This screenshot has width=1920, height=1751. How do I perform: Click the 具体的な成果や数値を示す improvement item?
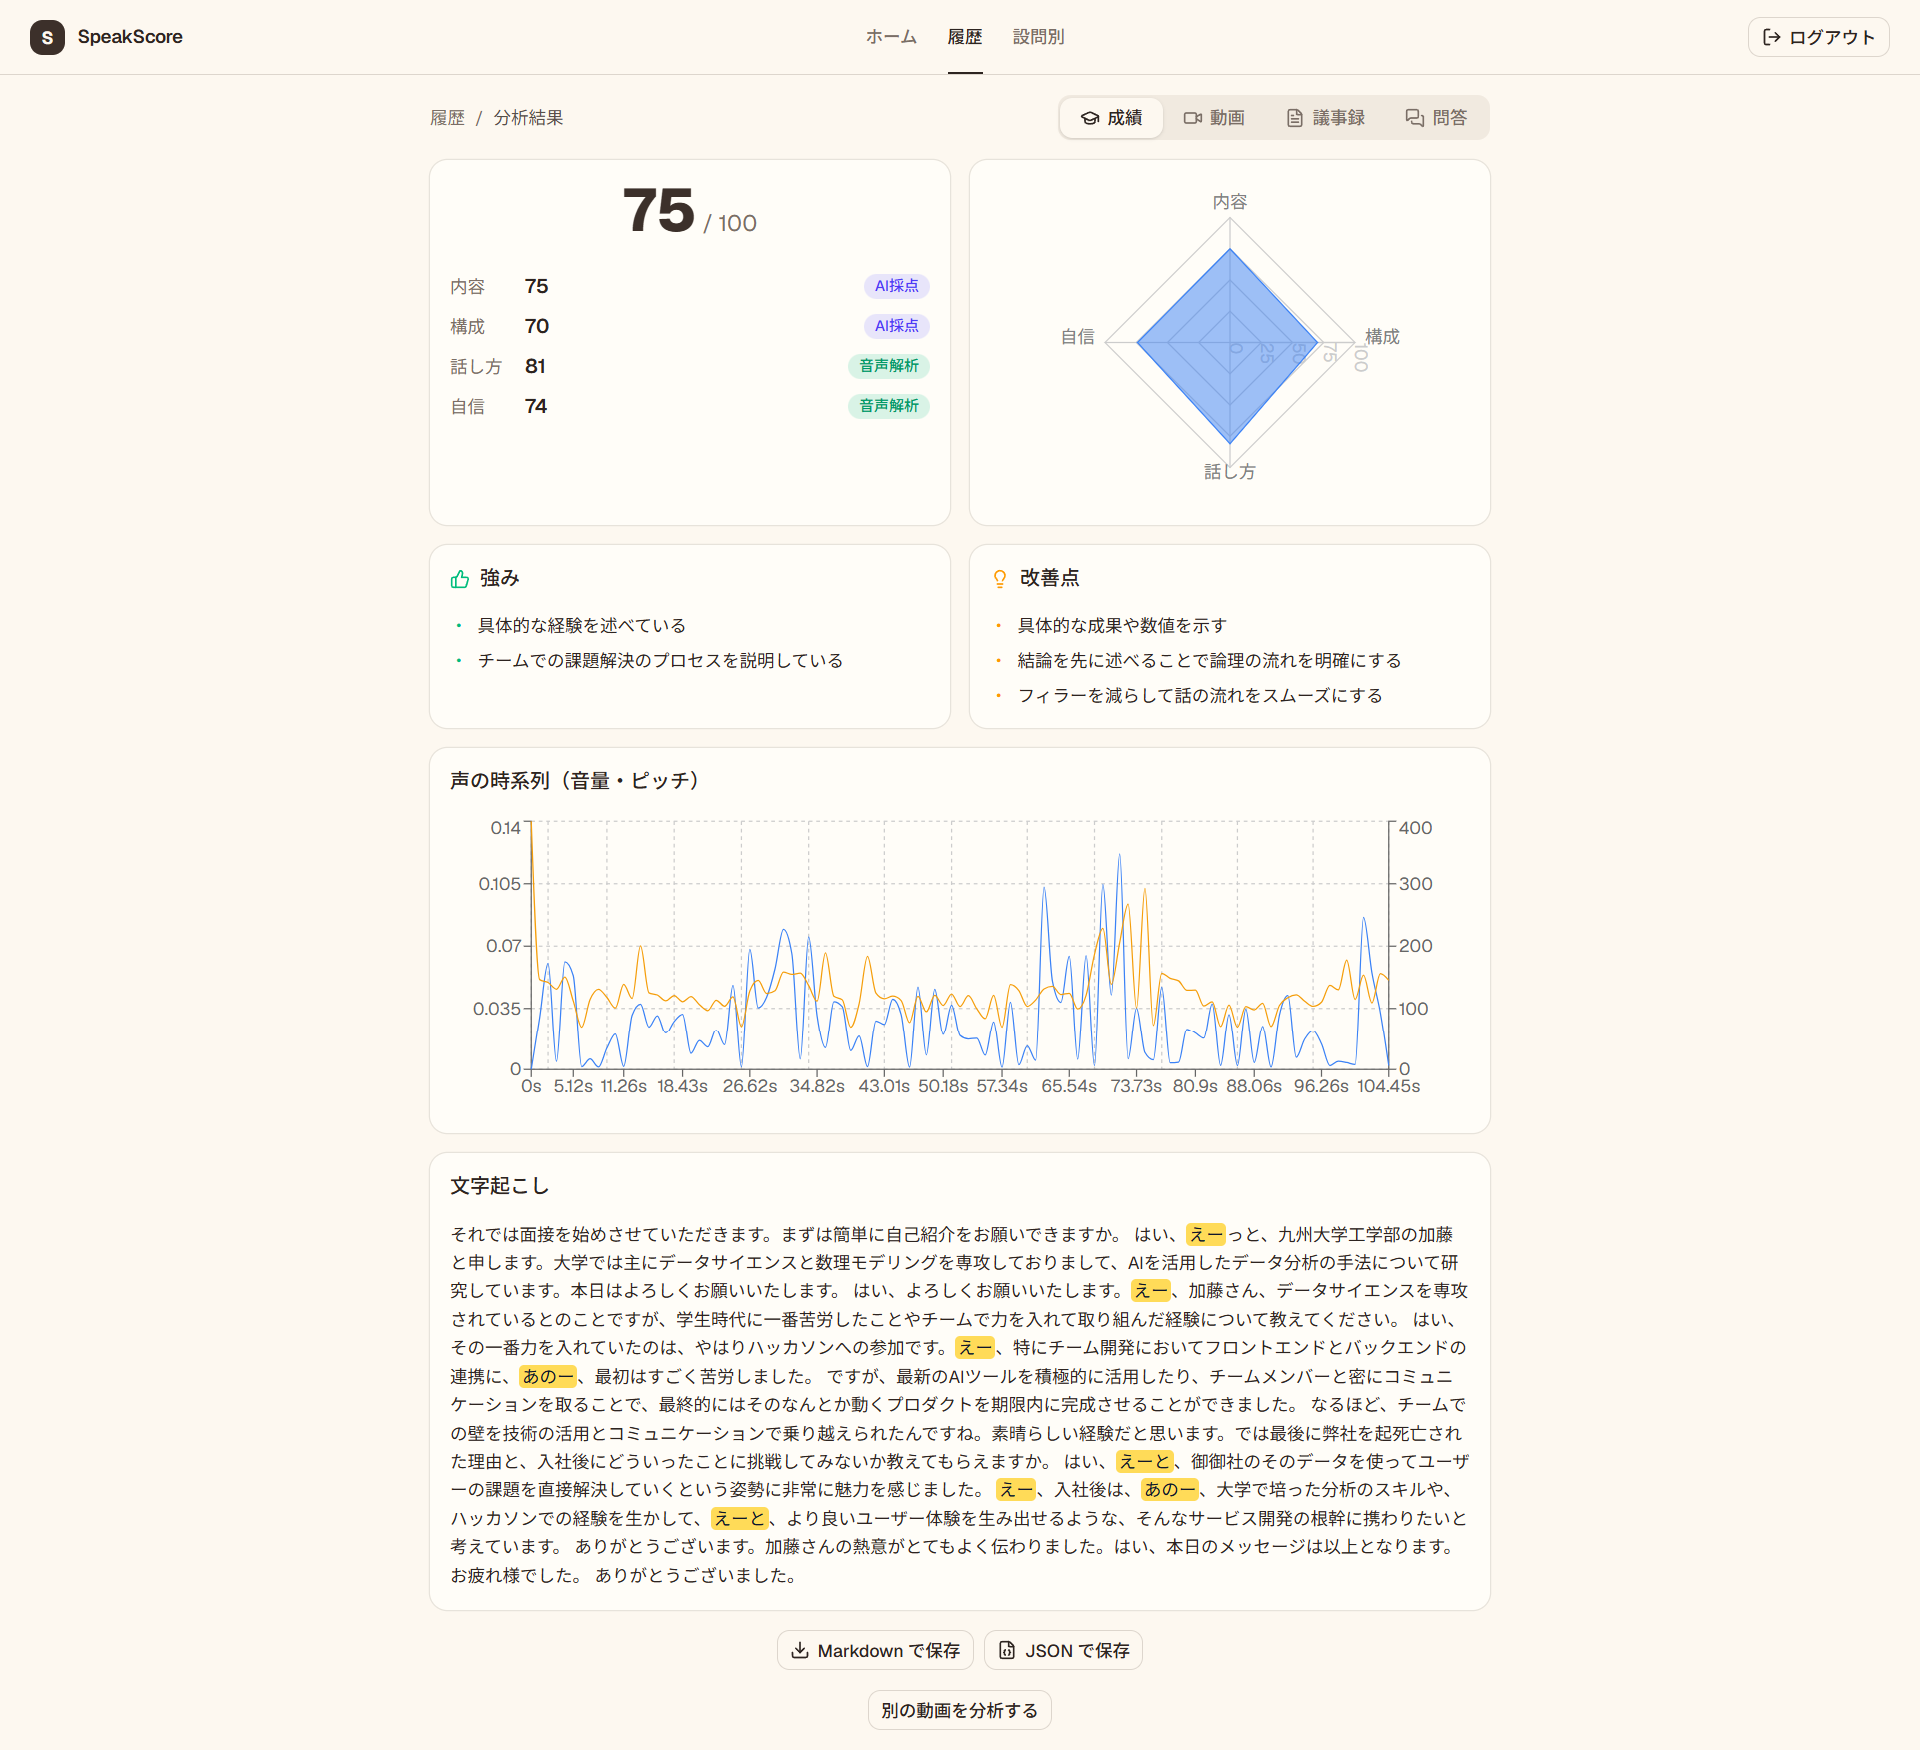(x=1123, y=626)
